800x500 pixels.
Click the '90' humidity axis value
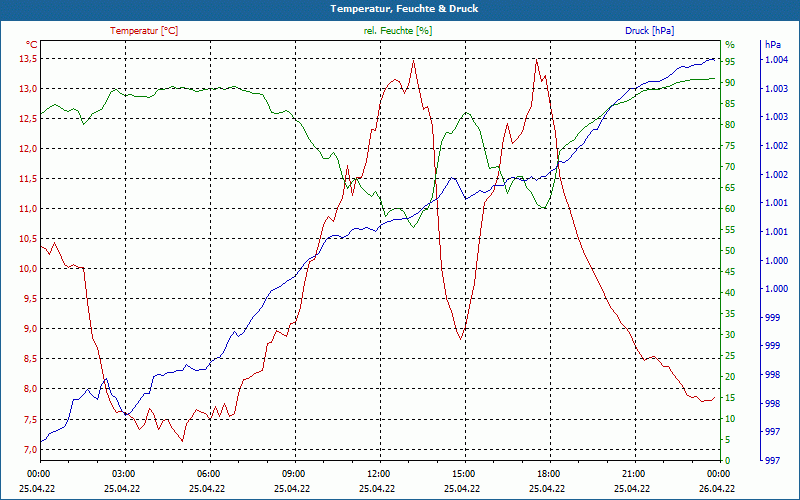730,83
